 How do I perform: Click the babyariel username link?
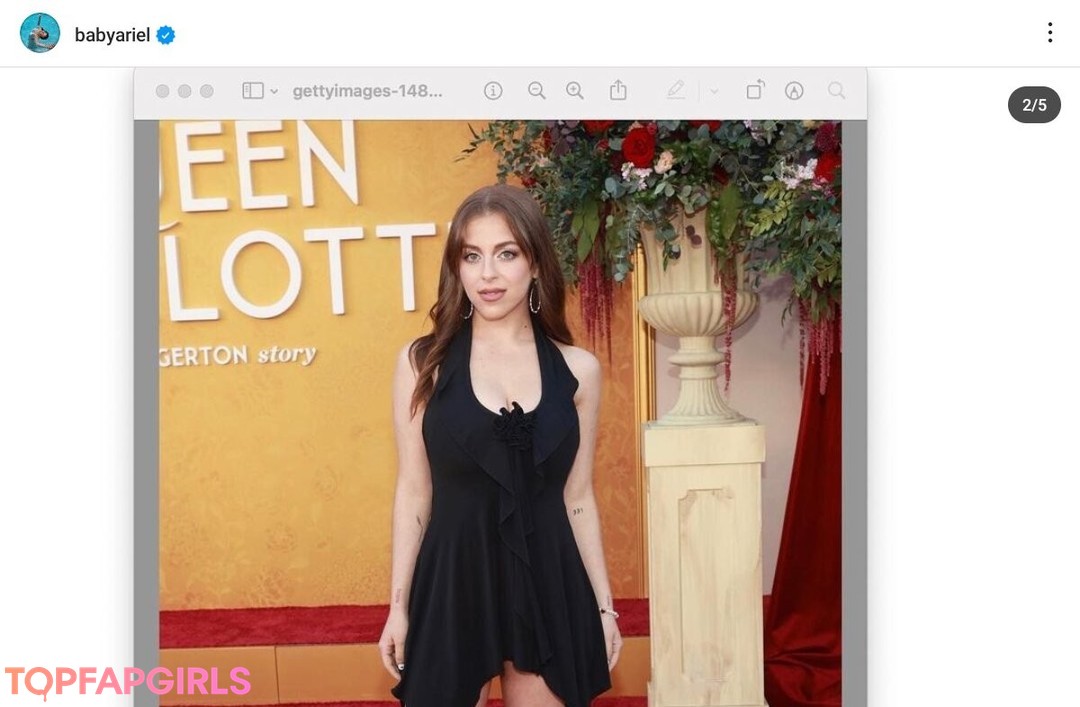pyautogui.click(x=112, y=35)
